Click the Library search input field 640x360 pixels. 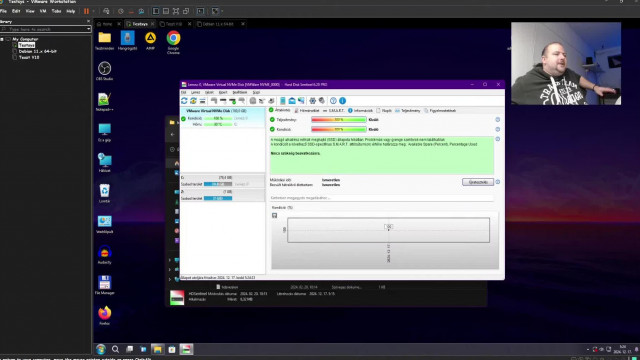pyautogui.click(x=45, y=29)
